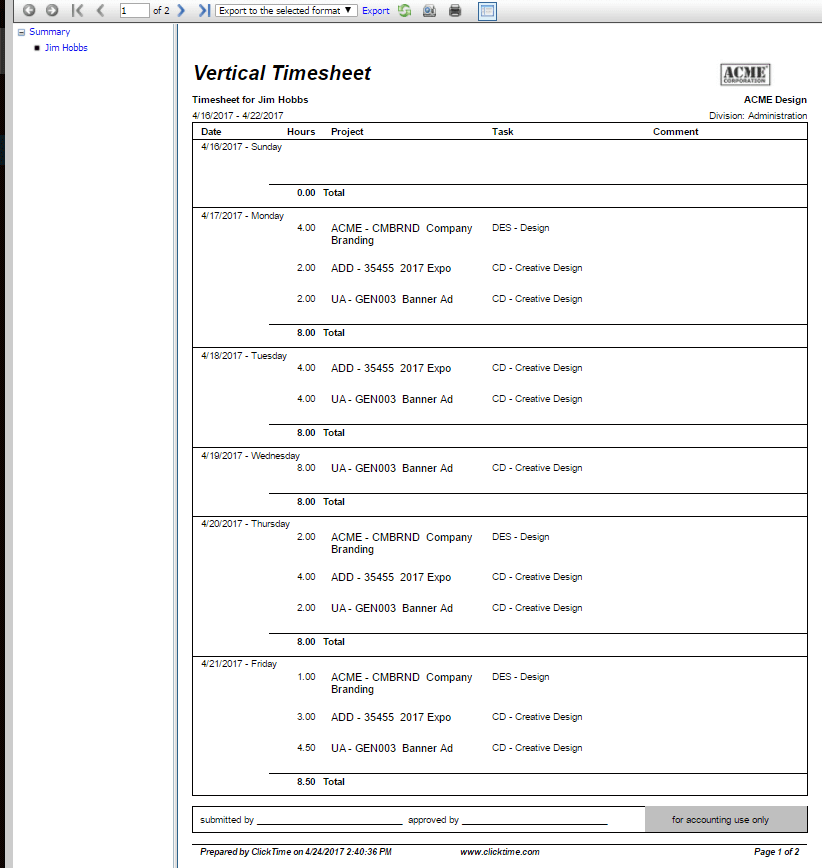Click the search/find icon on toolbar

click(x=428, y=11)
